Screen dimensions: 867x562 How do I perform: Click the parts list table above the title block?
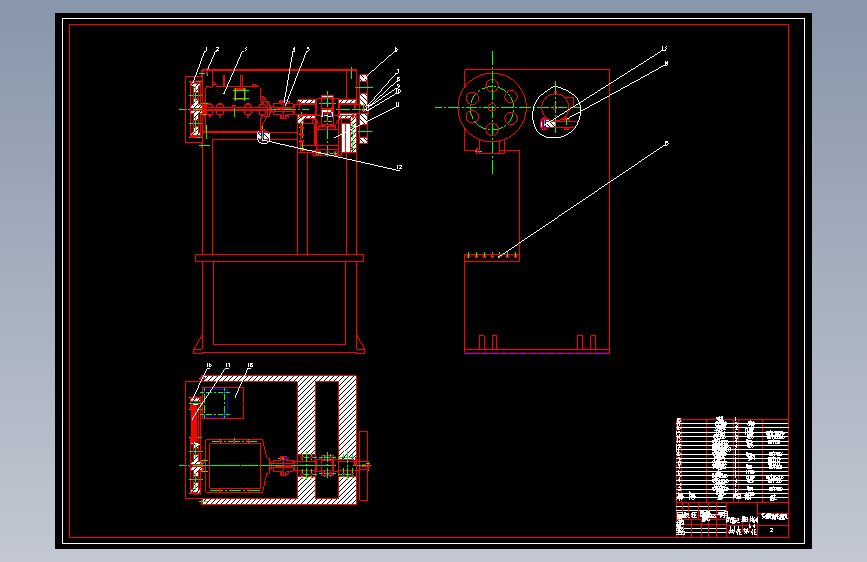click(x=732, y=460)
